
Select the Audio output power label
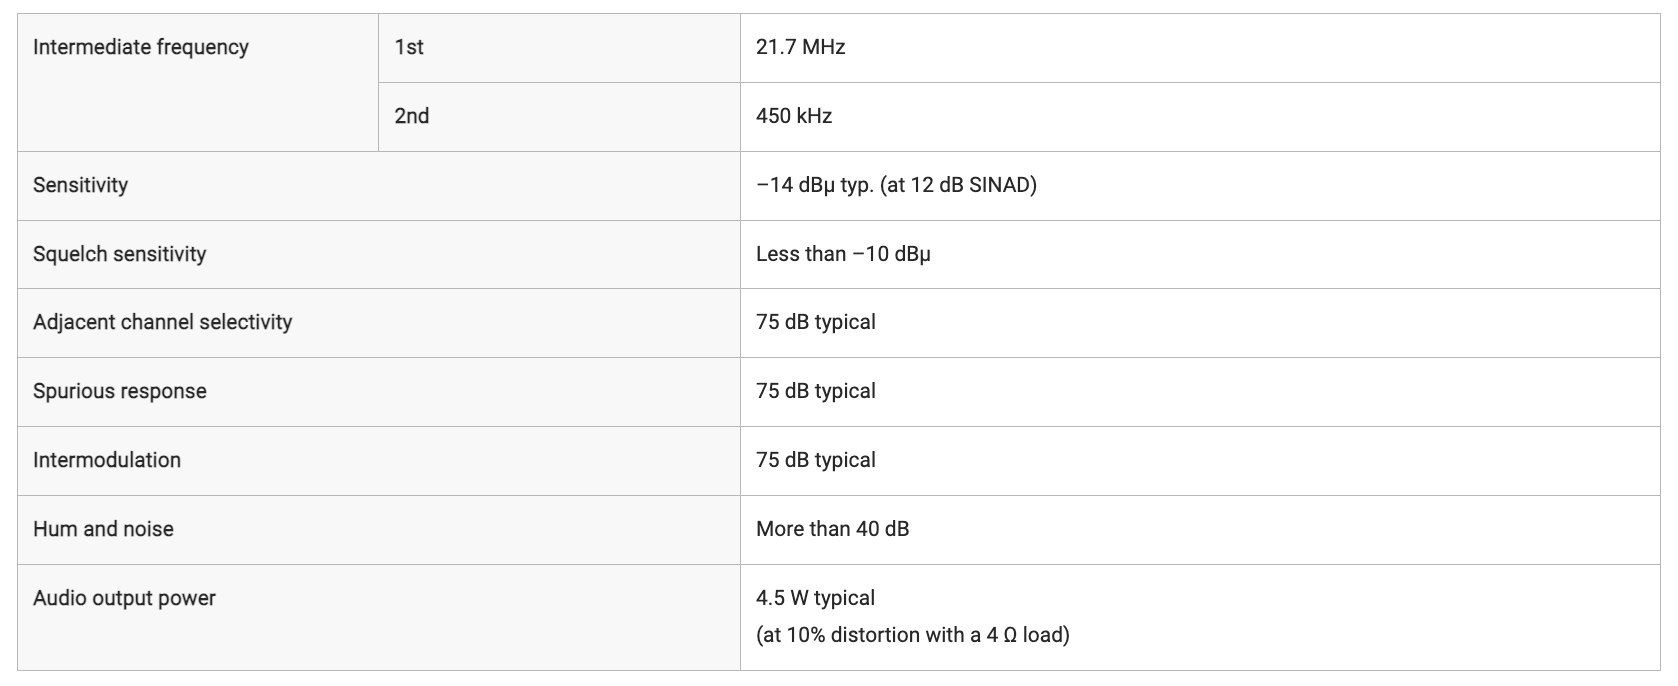click(125, 598)
